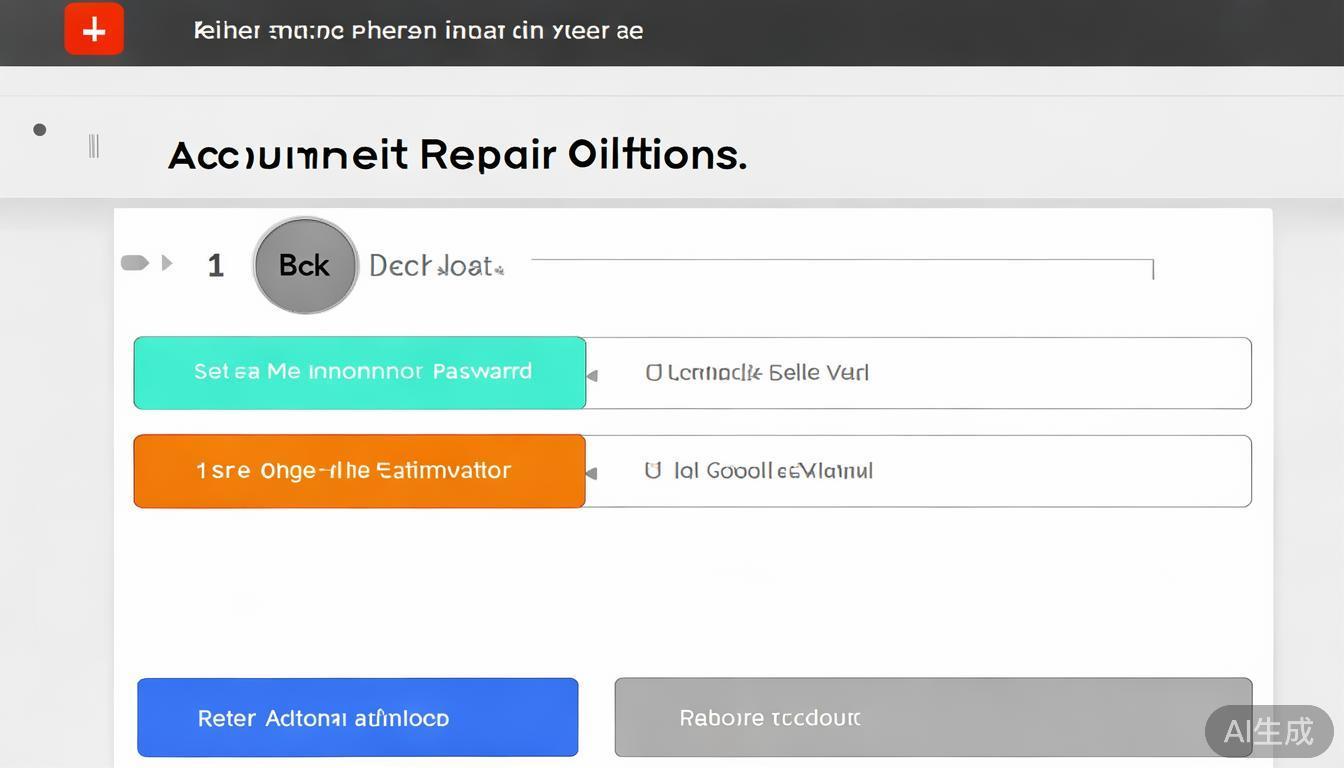This screenshot has height=768, width=1344.
Task: Click the vertical bars handle icon beside title
Action: coord(93,146)
